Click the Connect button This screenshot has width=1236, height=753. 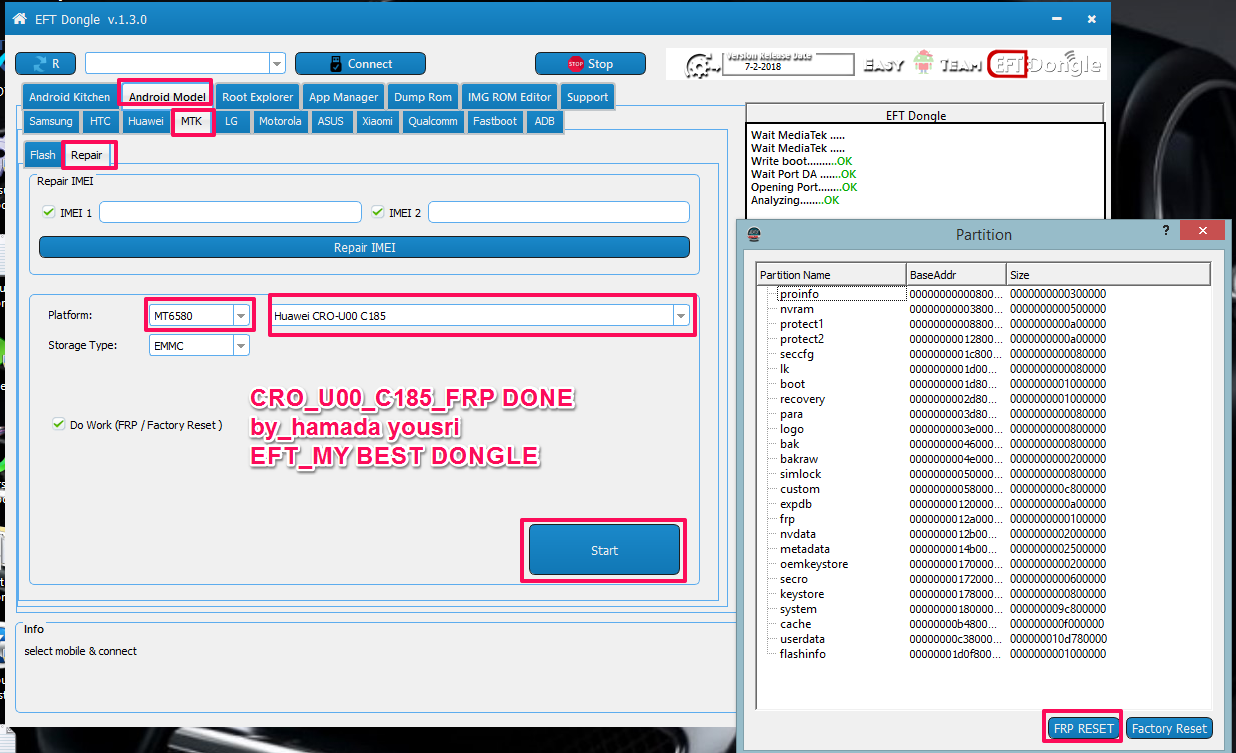point(360,64)
